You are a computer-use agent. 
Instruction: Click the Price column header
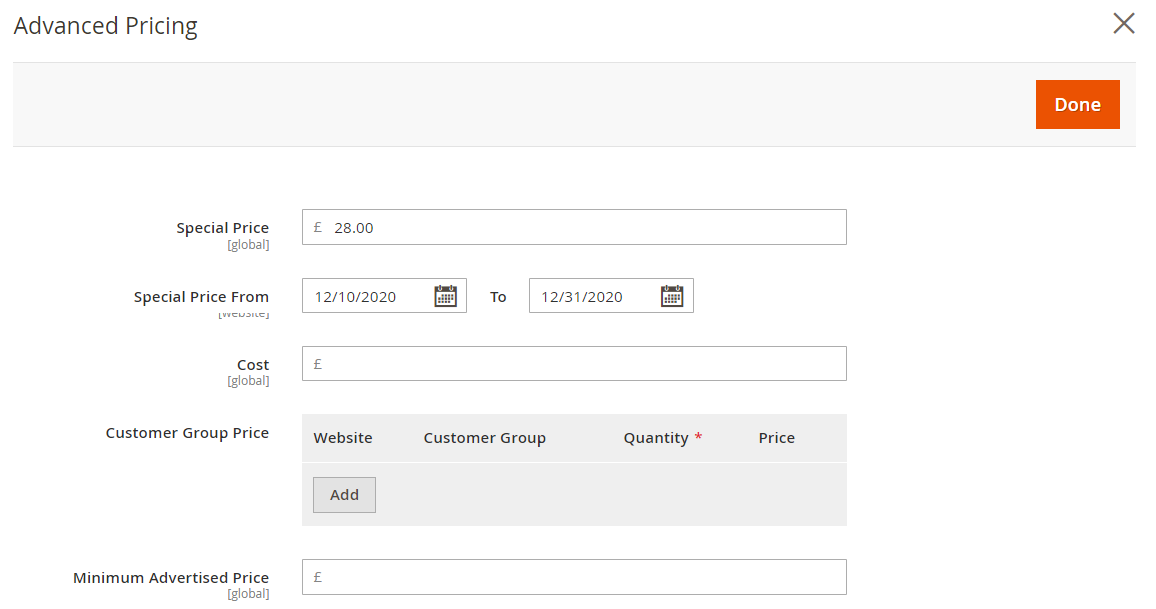point(776,438)
